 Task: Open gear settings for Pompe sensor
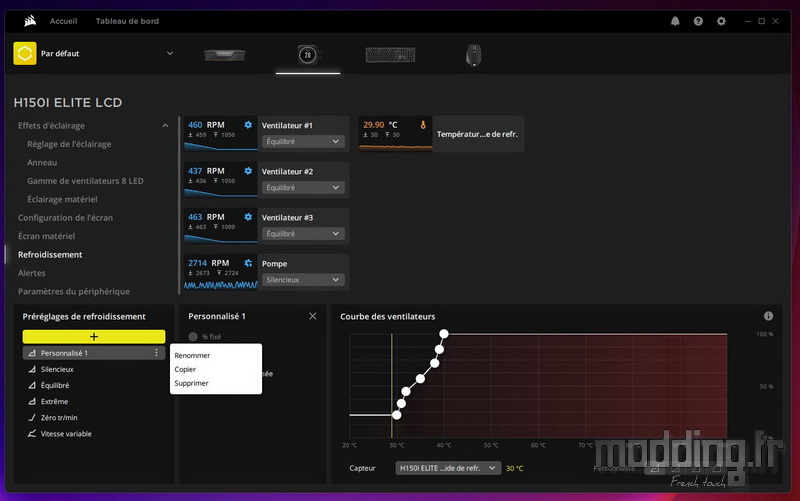pyautogui.click(x=248, y=263)
